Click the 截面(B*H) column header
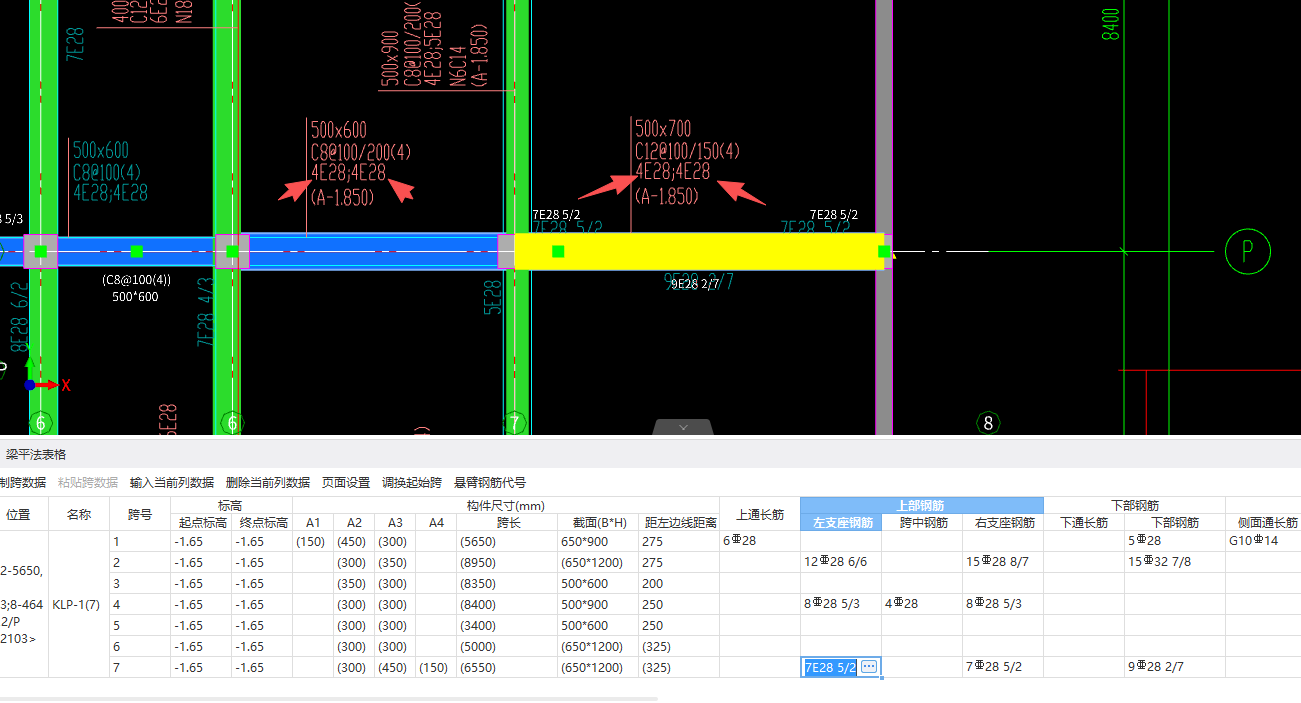Image resolution: width=1301 pixels, height=703 pixels. point(598,522)
